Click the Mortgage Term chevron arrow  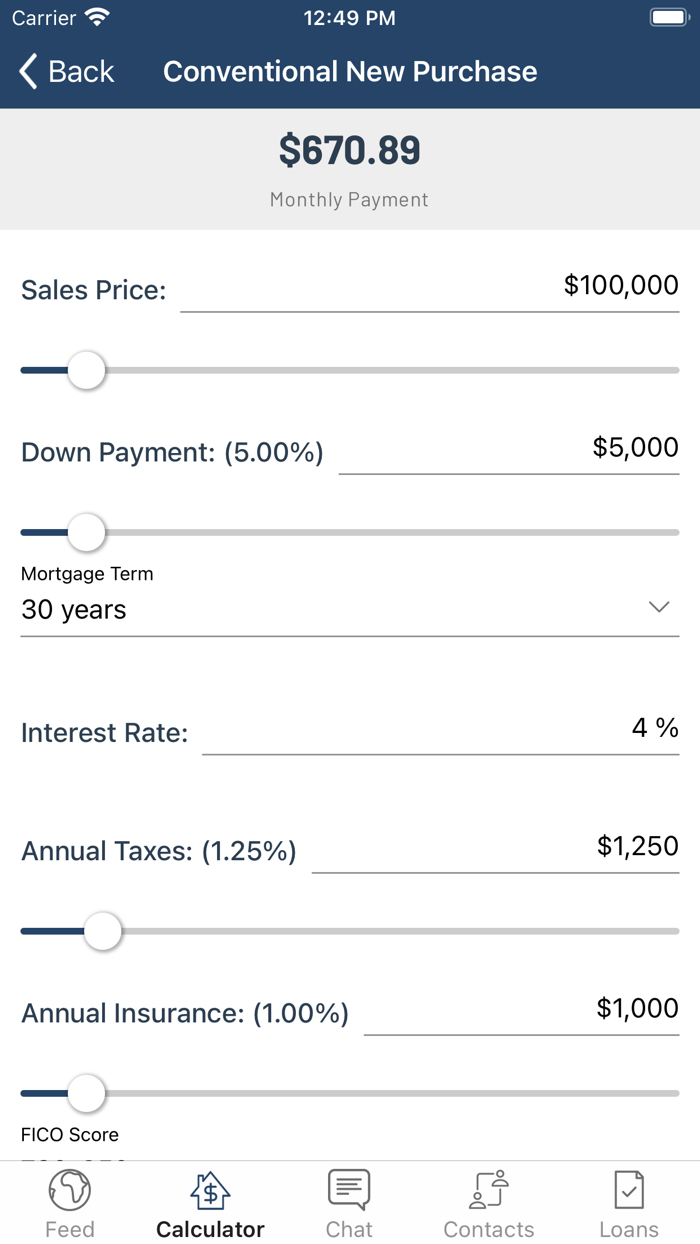pyautogui.click(x=658, y=606)
